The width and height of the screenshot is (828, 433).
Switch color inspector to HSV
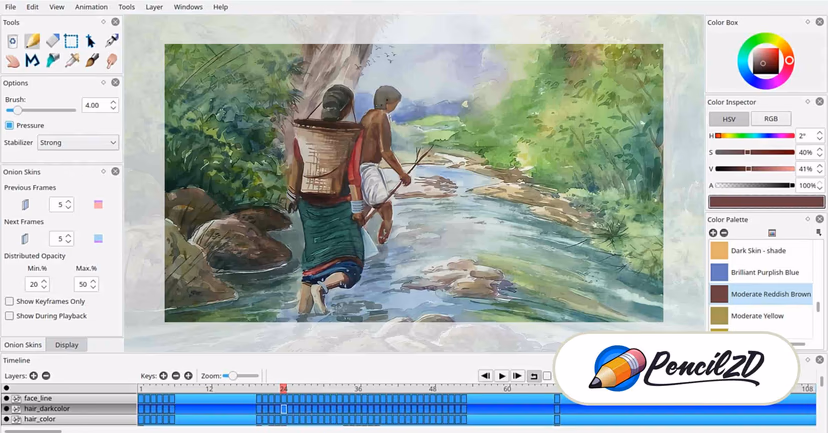pos(729,119)
